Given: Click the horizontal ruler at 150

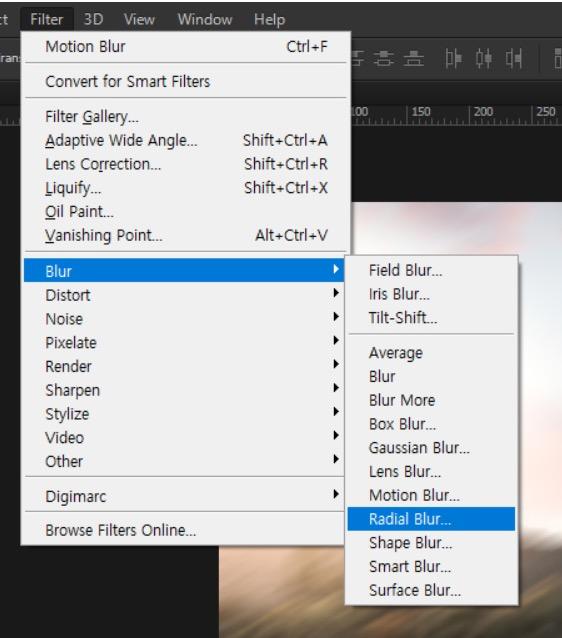Looking at the screenshot, I should (x=420, y=111).
